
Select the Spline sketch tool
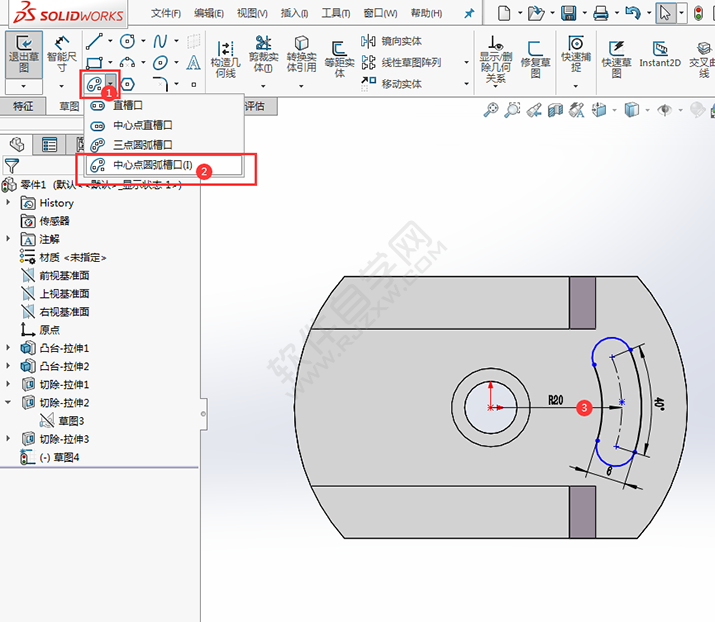coord(160,41)
